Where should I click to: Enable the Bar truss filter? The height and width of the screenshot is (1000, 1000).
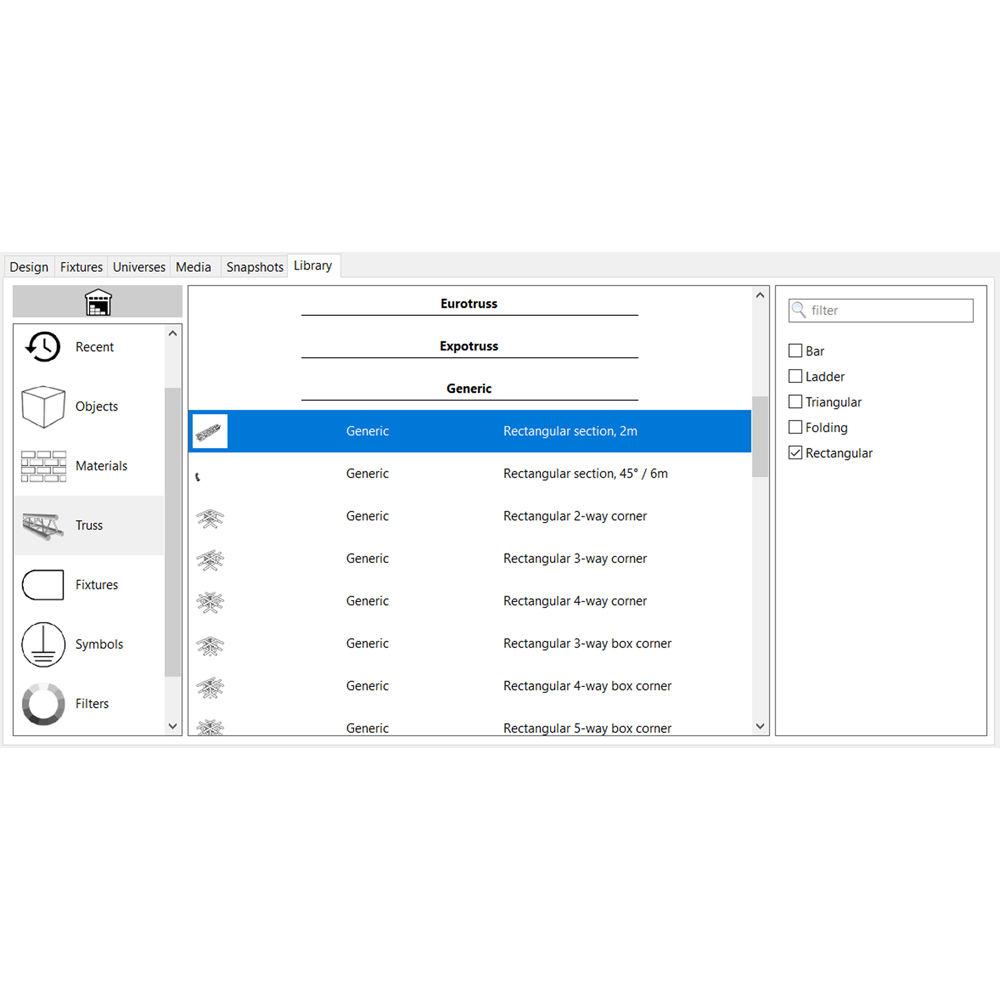click(x=795, y=351)
